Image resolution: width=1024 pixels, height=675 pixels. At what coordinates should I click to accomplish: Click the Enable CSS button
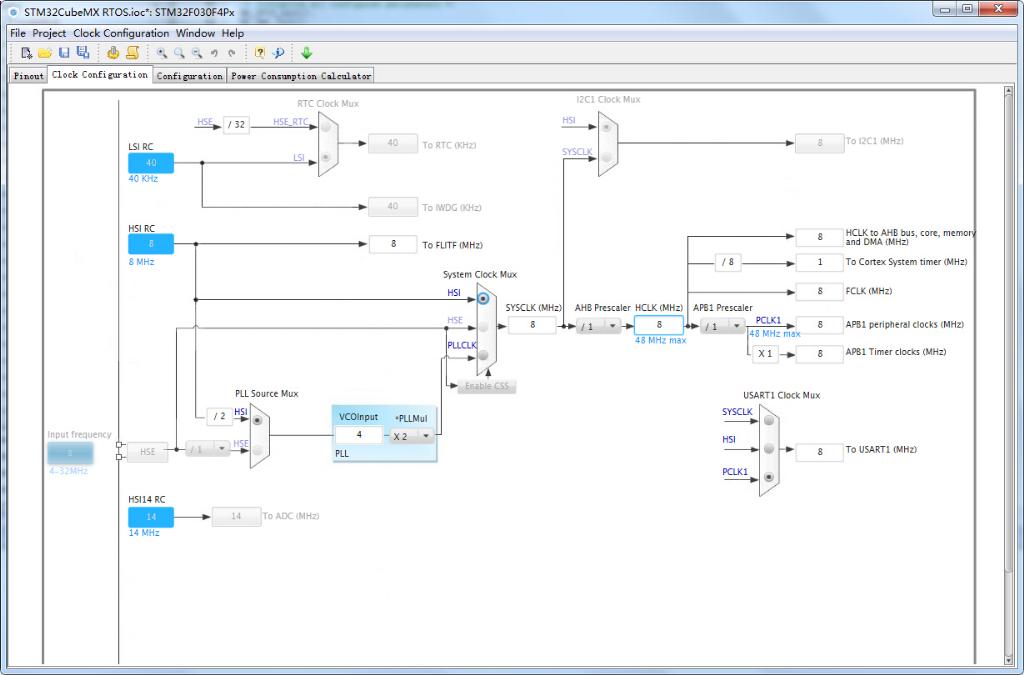(487, 386)
